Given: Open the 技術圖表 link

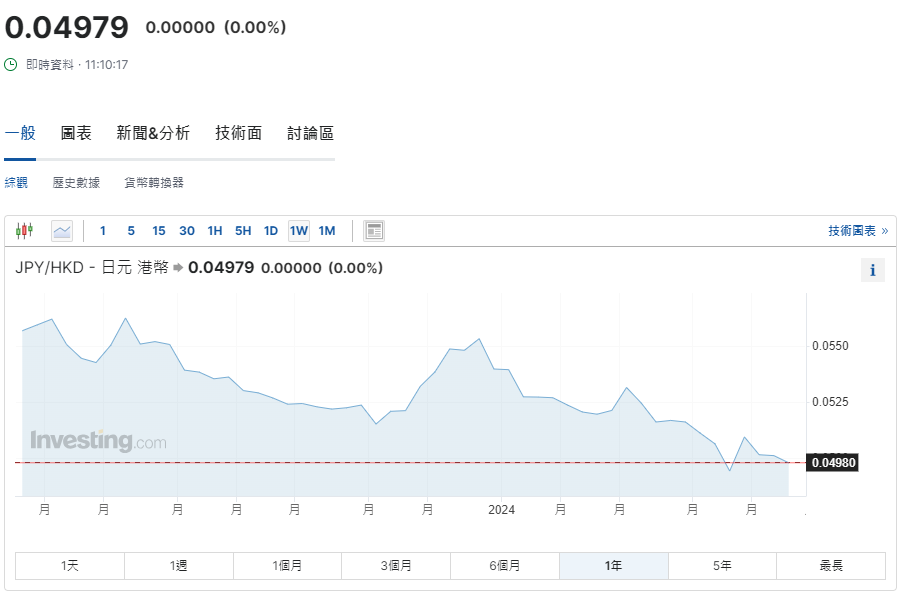Looking at the screenshot, I should pyautogui.click(x=857, y=231).
